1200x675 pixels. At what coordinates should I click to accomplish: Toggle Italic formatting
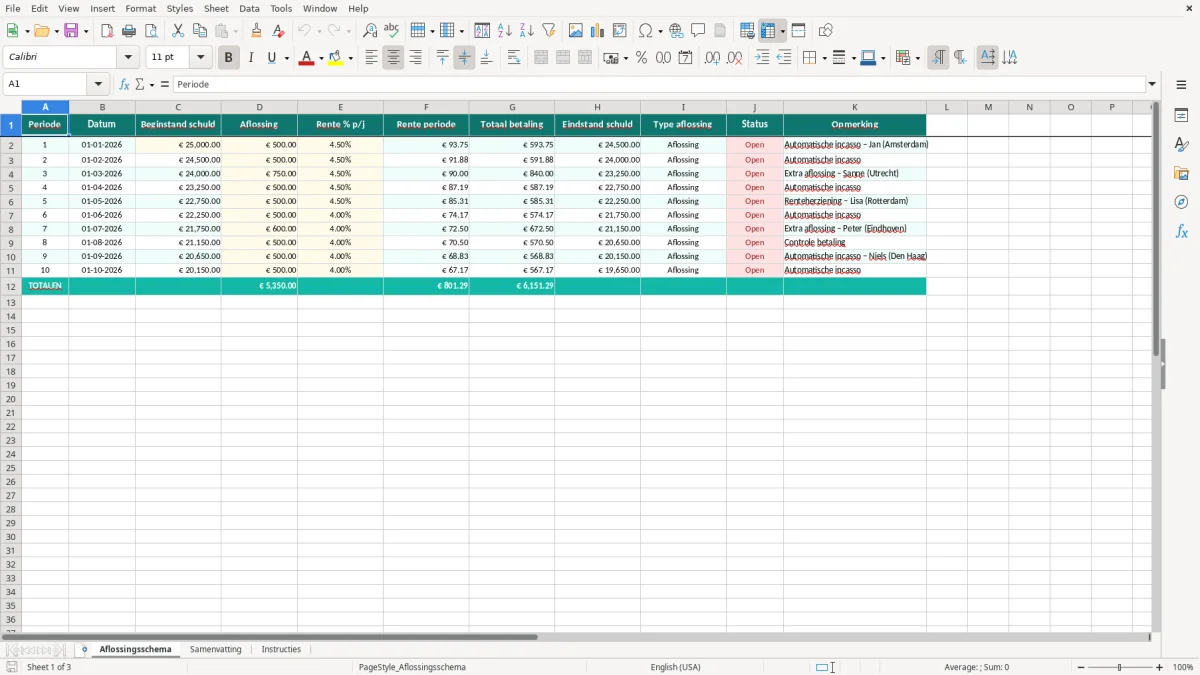coord(250,58)
